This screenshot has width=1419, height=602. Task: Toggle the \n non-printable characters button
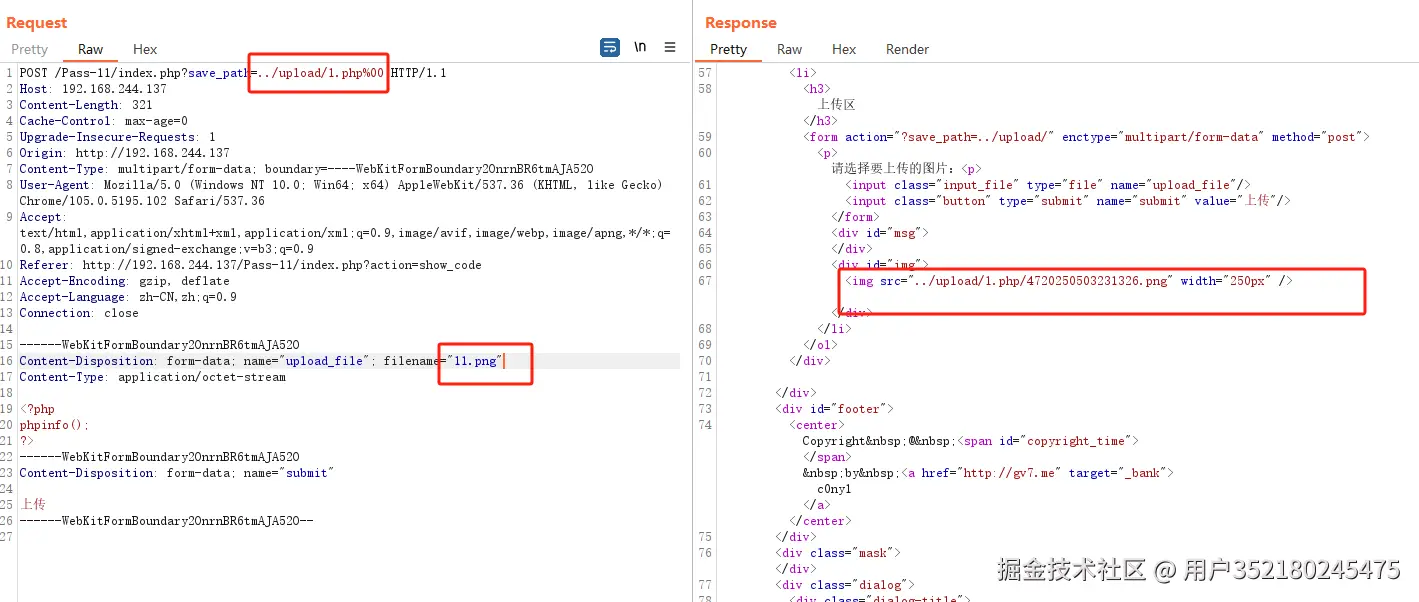(640, 47)
